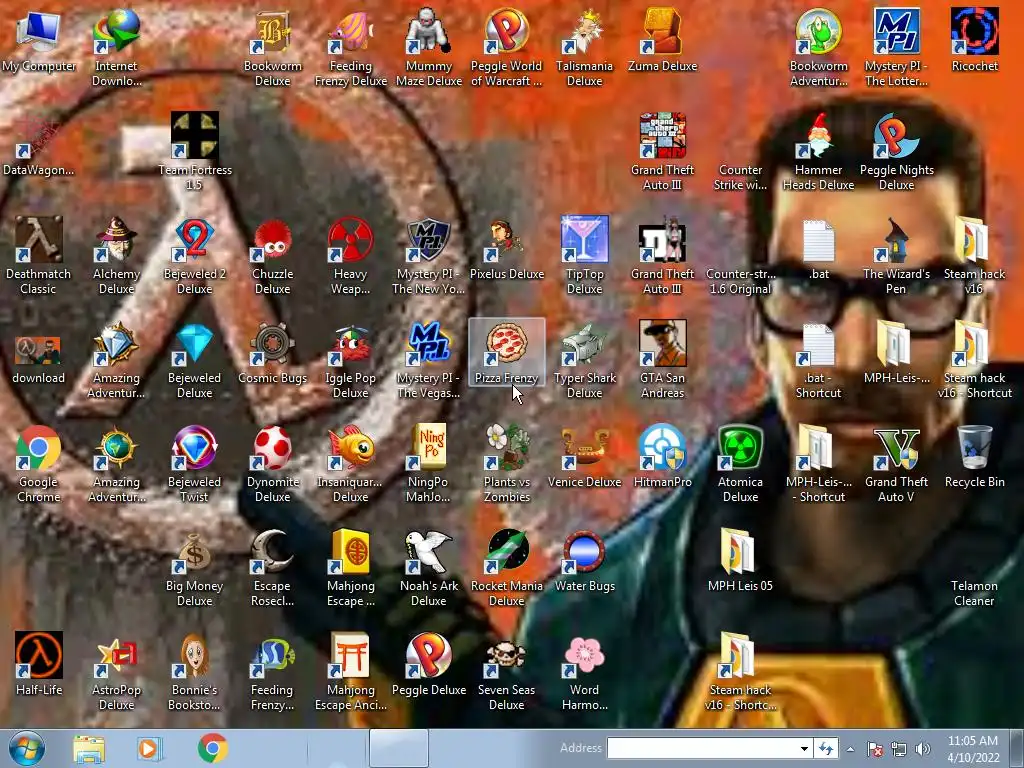Image resolution: width=1024 pixels, height=768 pixels.
Task: Select the Telamon Cleaner desktop item
Action: click(x=974, y=593)
